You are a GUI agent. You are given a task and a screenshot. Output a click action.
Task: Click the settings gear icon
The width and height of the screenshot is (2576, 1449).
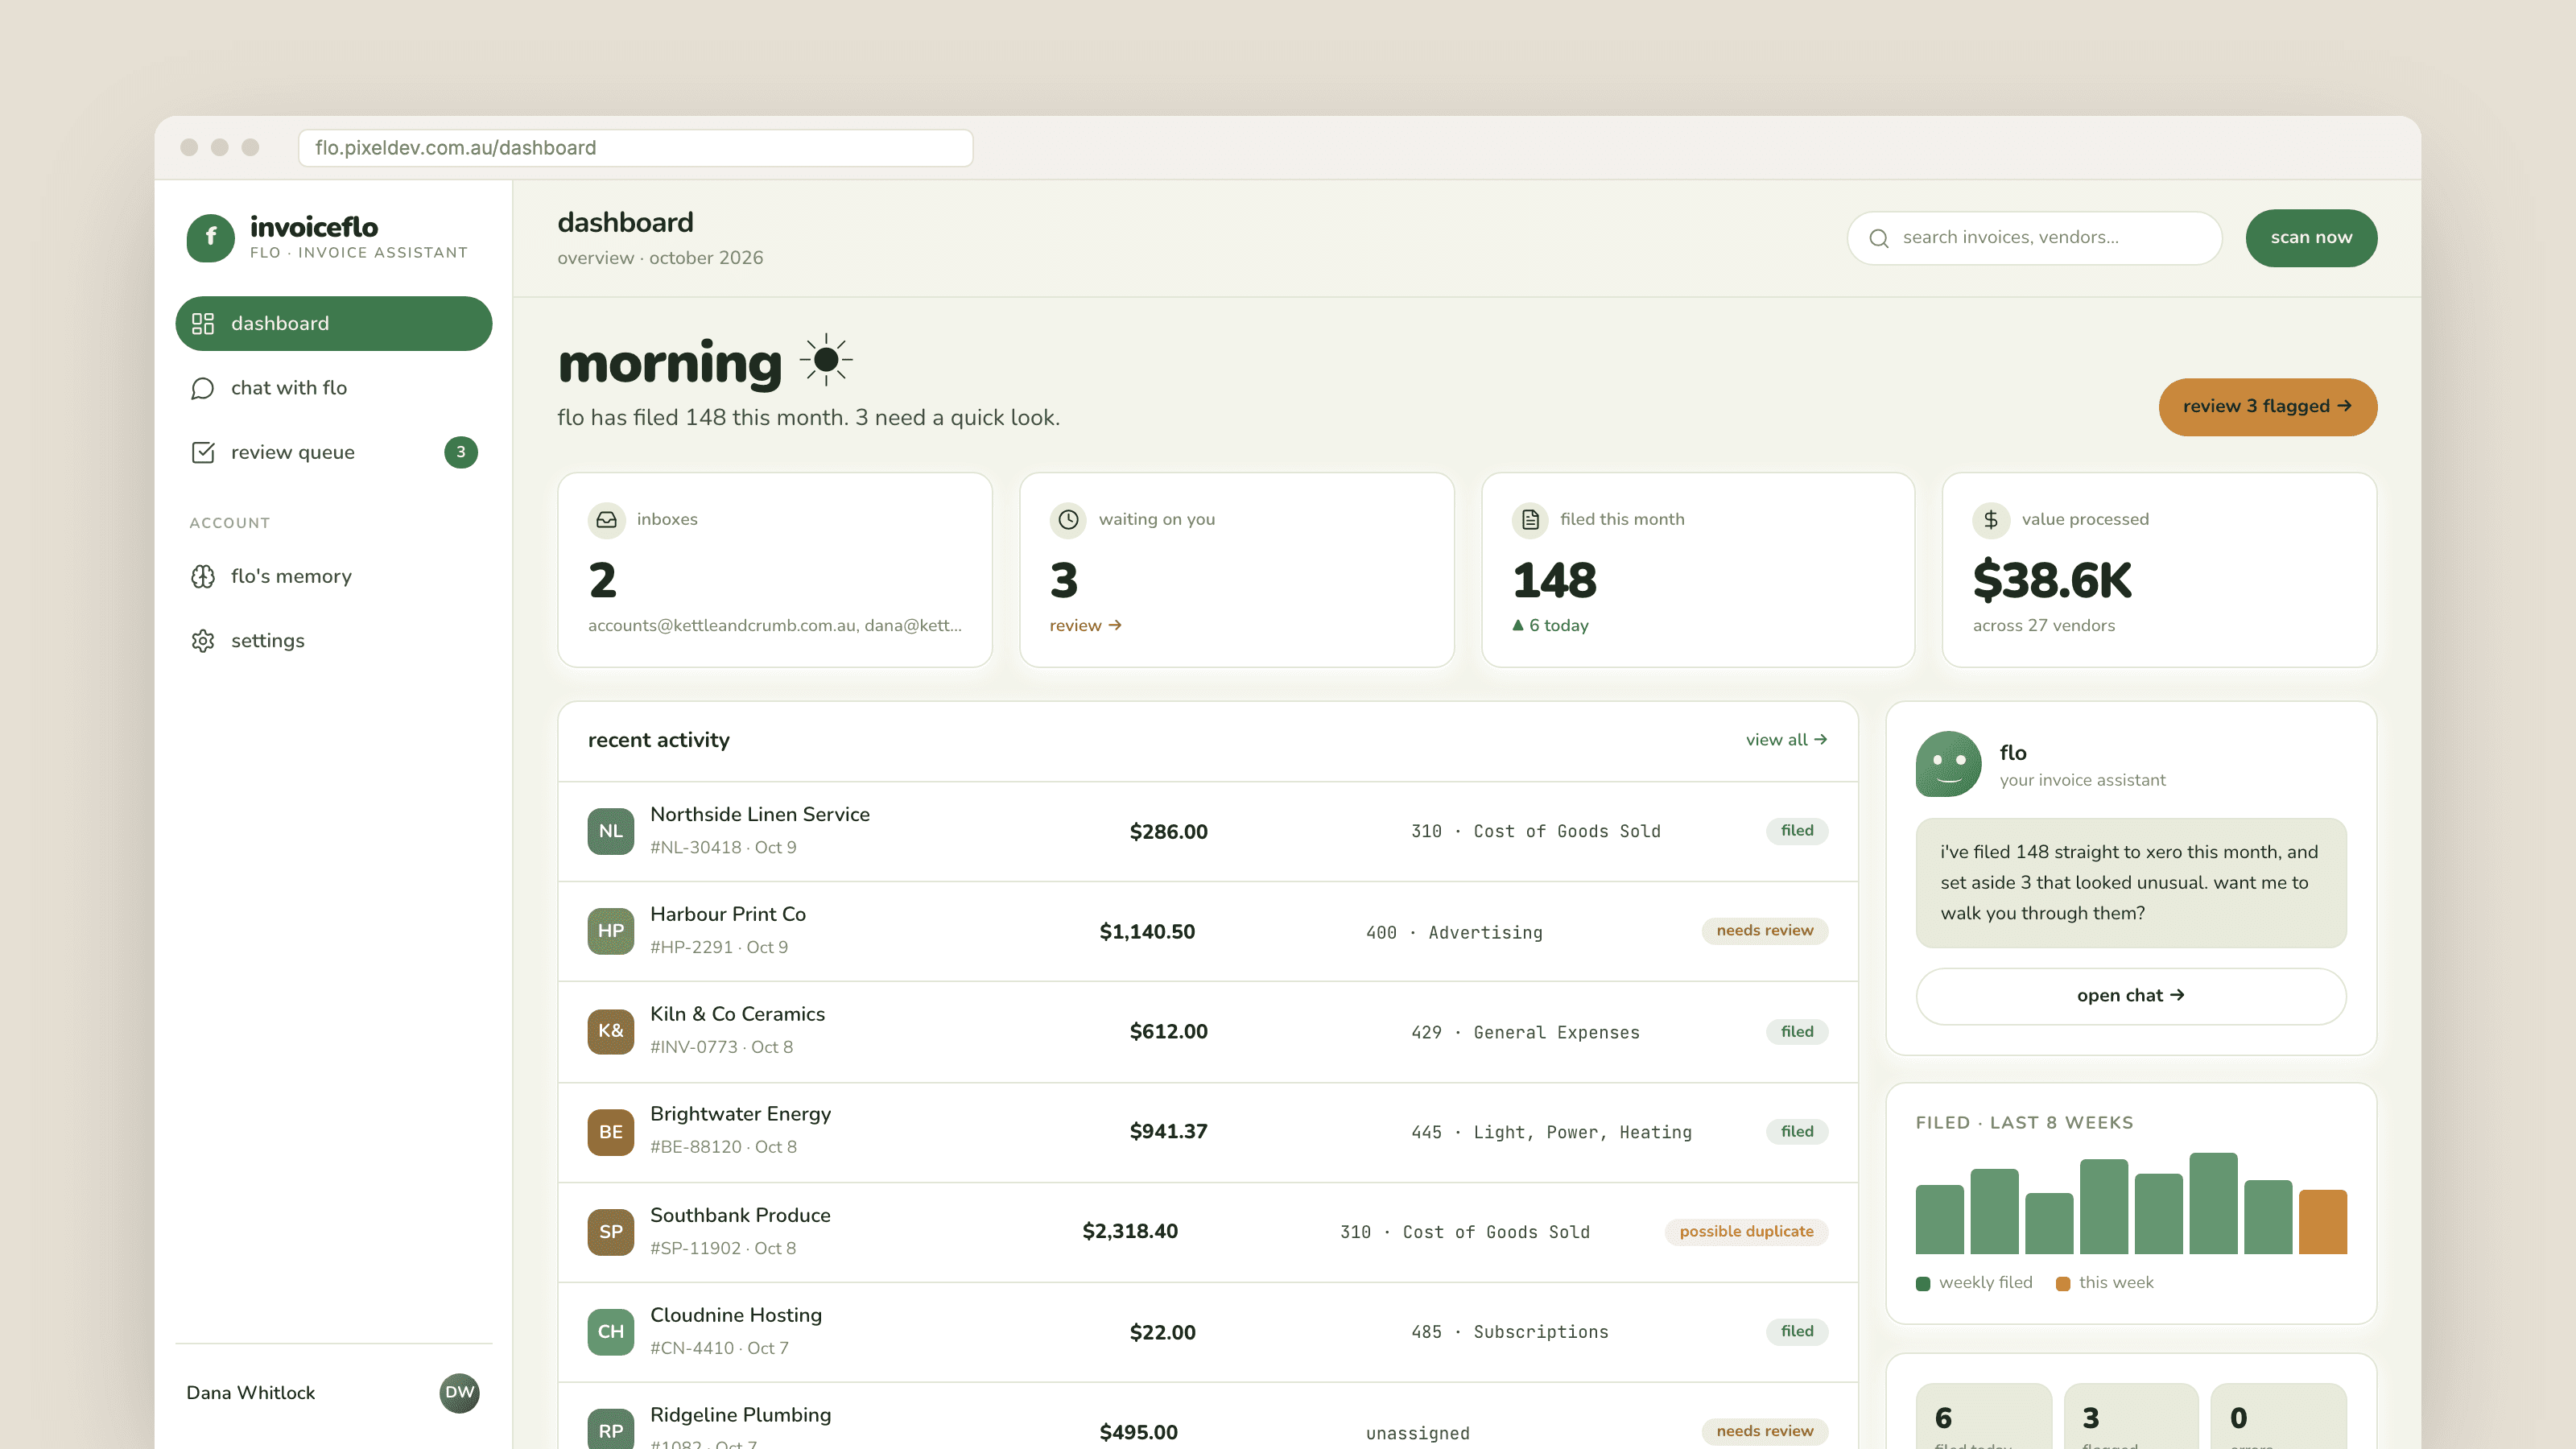(x=203, y=641)
